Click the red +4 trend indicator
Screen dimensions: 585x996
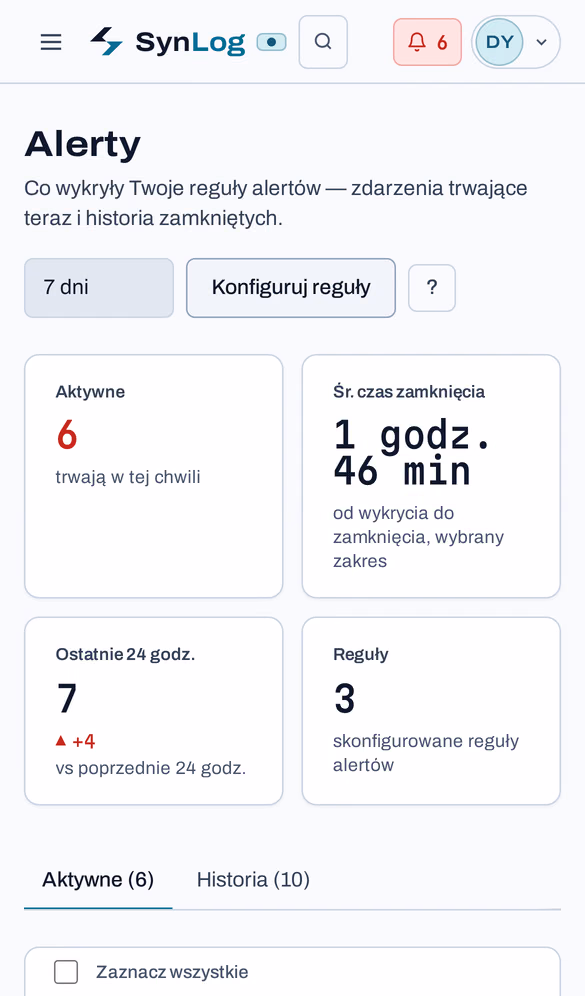tap(76, 741)
